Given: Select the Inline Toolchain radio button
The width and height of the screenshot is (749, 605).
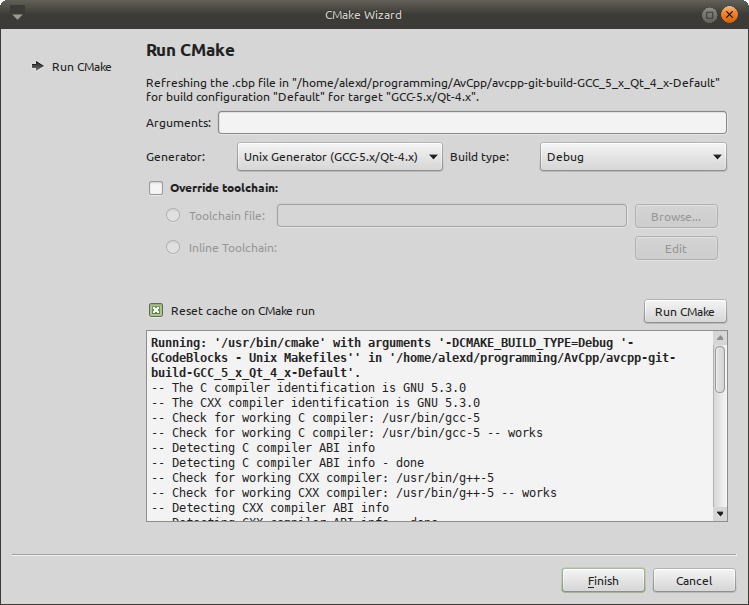Looking at the screenshot, I should (173, 247).
